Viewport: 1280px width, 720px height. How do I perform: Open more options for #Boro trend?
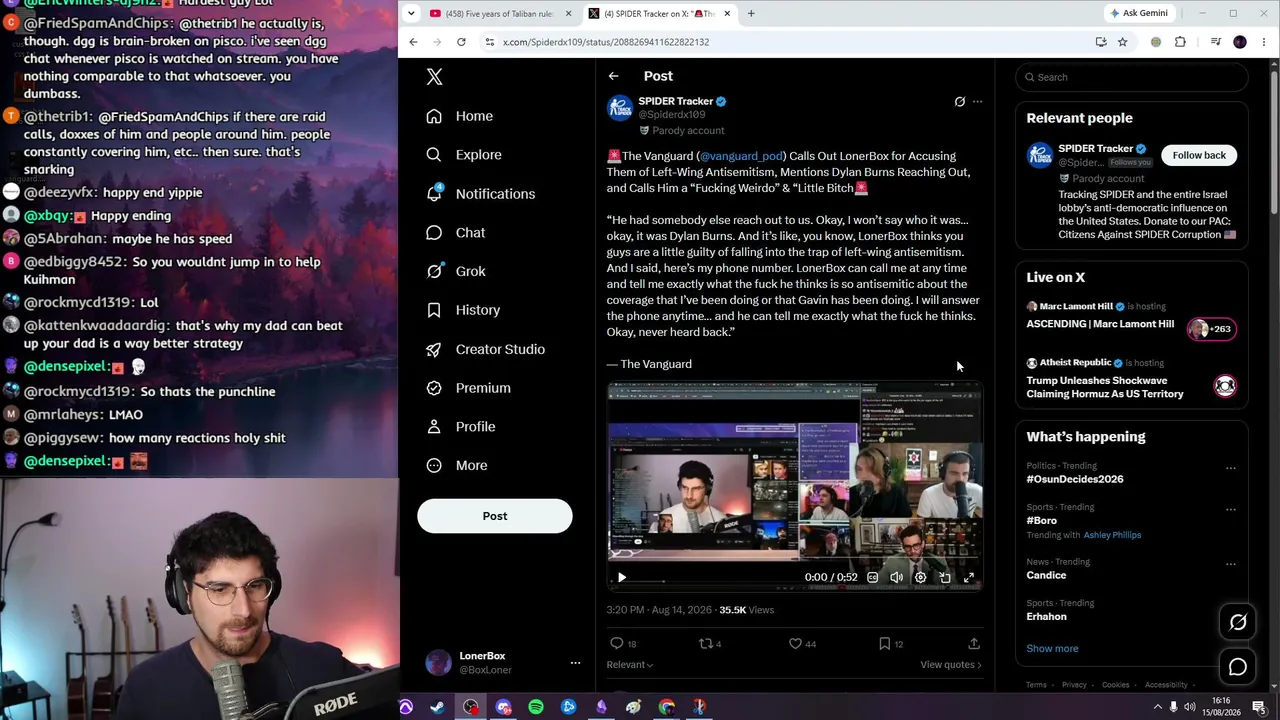[x=1231, y=510]
